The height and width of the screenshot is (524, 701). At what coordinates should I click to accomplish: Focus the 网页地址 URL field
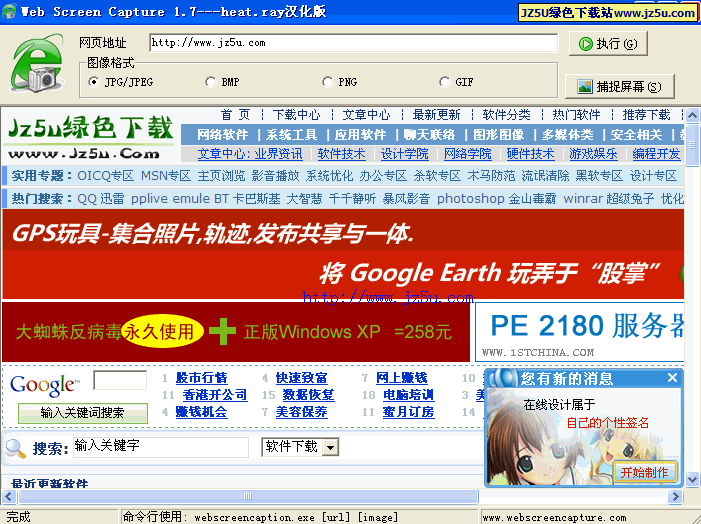tap(354, 43)
